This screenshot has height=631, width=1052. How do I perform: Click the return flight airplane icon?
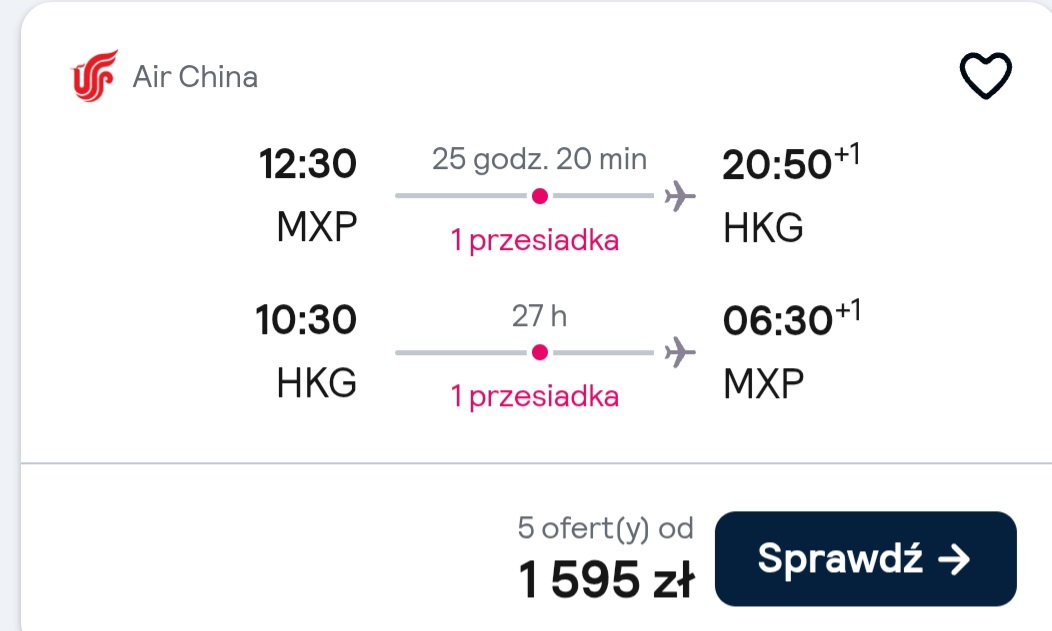(x=680, y=352)
